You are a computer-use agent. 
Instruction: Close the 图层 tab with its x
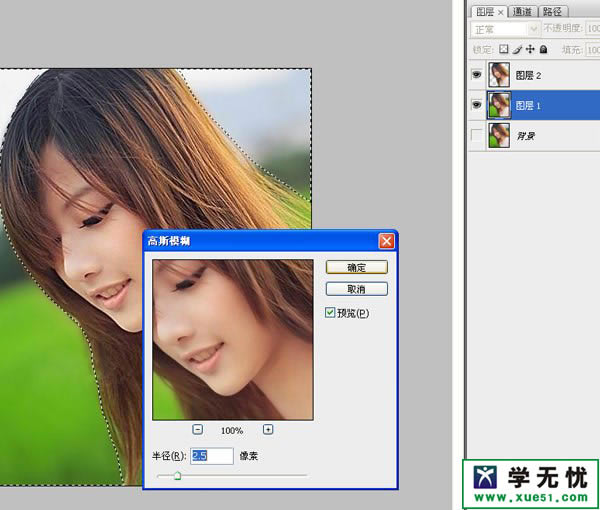point(501,13)
